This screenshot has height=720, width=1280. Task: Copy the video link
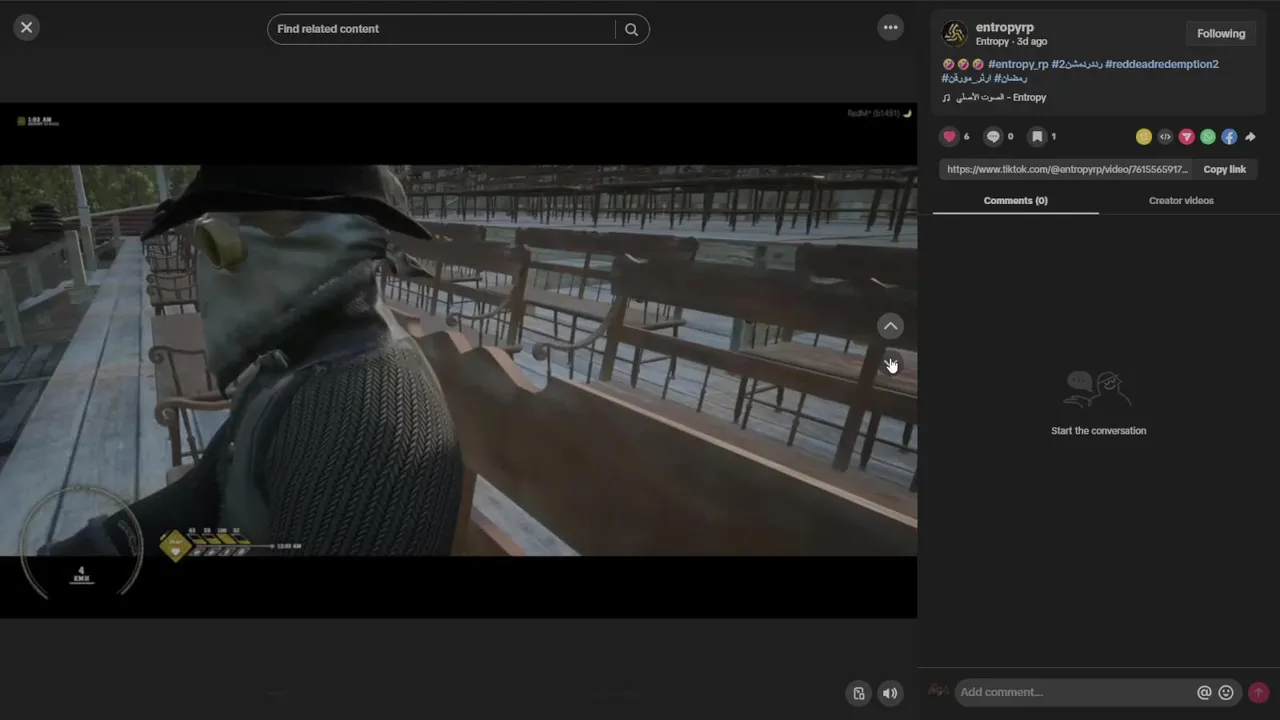point(1224,169)
